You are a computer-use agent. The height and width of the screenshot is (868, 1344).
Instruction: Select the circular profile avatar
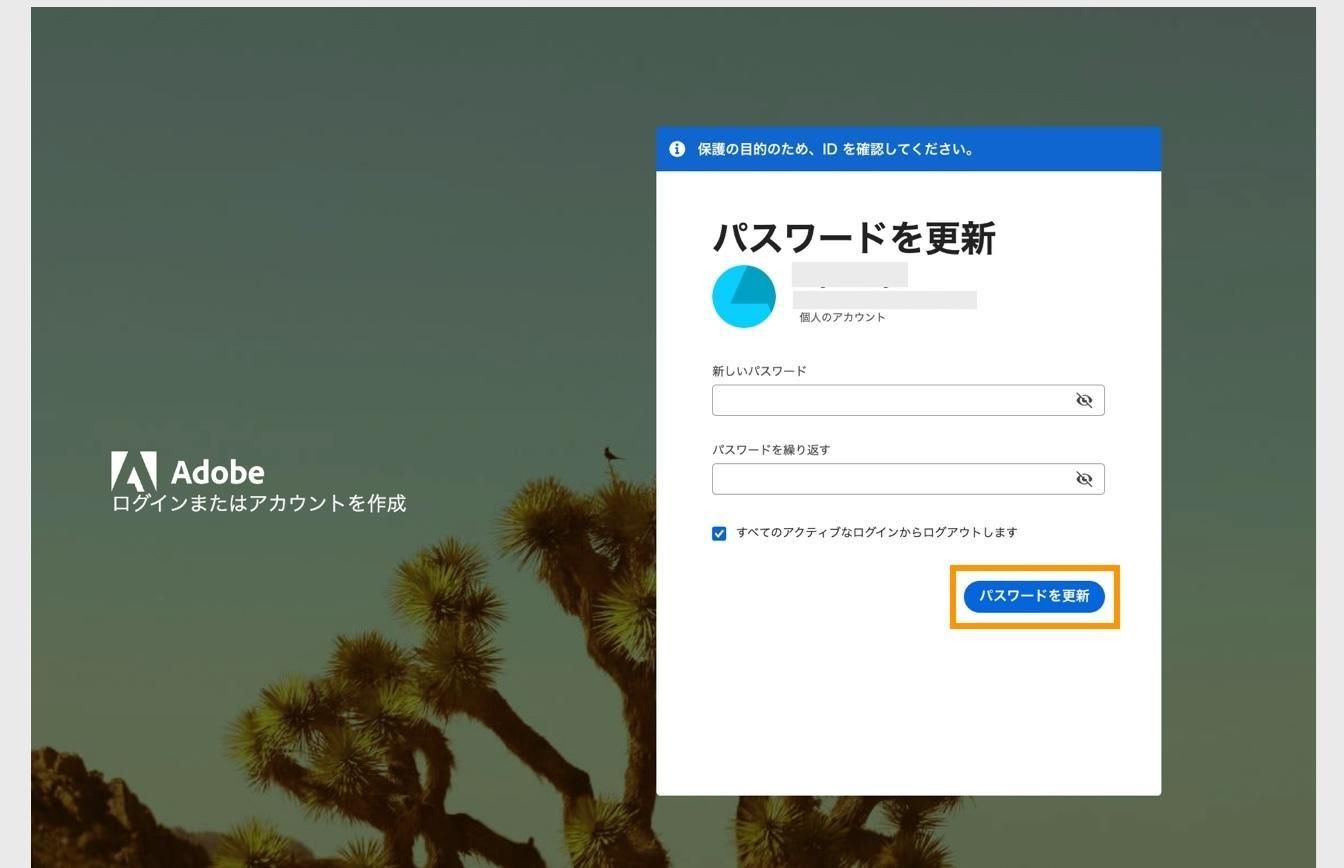742,296
